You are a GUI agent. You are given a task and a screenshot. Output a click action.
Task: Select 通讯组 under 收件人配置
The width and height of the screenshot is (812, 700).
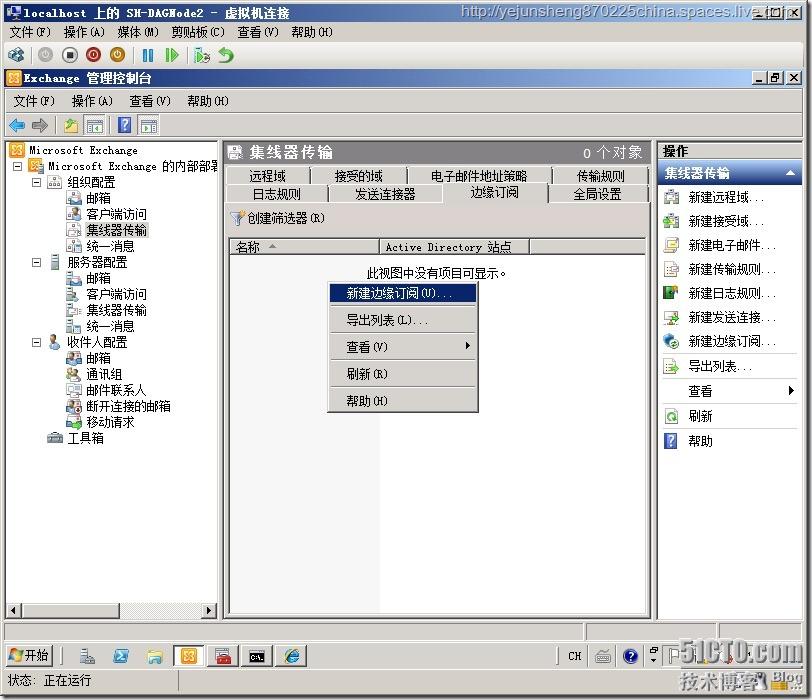104,374
